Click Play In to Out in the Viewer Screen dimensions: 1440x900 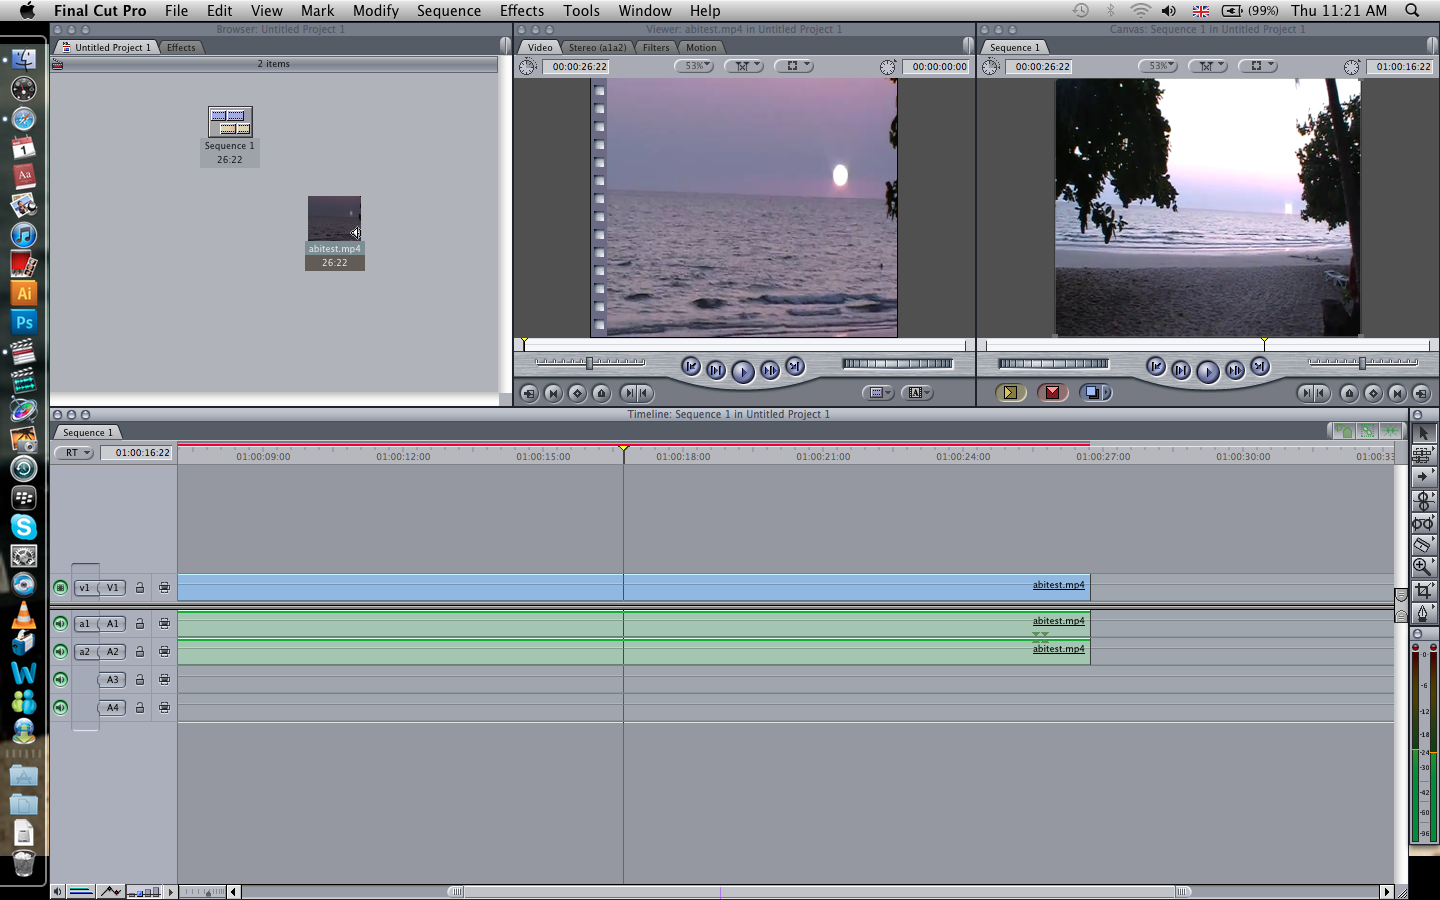(x=716, y=370)
